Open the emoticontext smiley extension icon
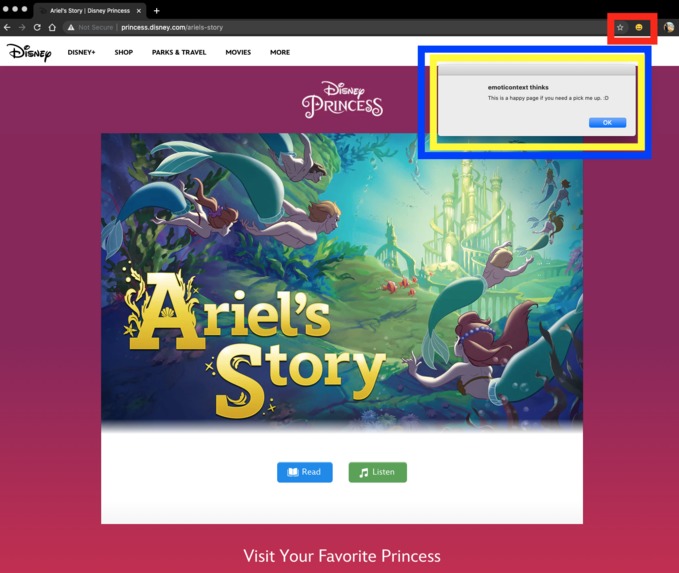This screenshot has height=573, width=679. [x=639, y=27]
